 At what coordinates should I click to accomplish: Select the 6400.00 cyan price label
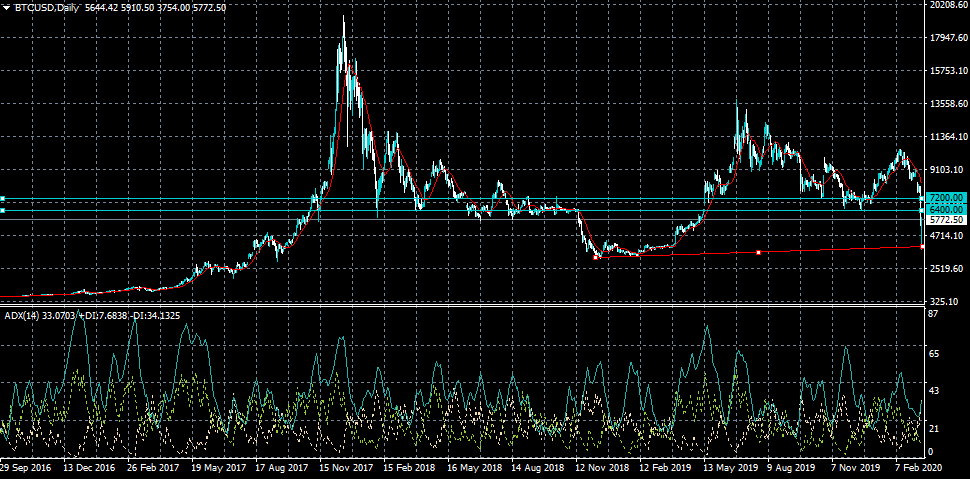pyautogui.click(x=946, y=210)
